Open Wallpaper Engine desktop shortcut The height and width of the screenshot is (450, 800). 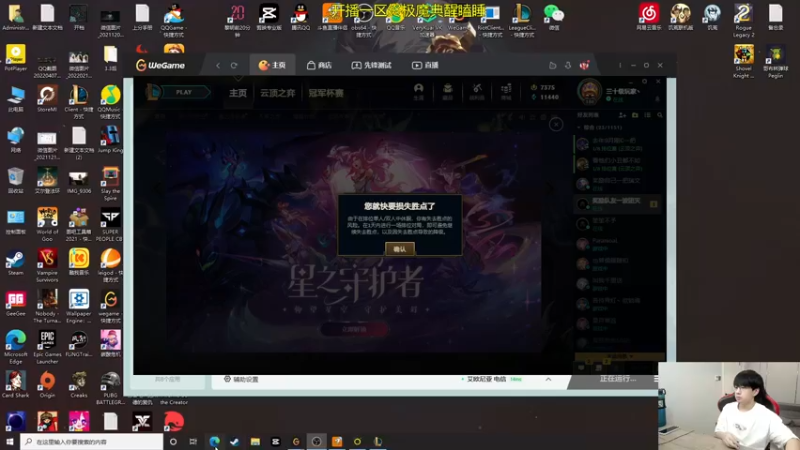(x=79, y=306)
